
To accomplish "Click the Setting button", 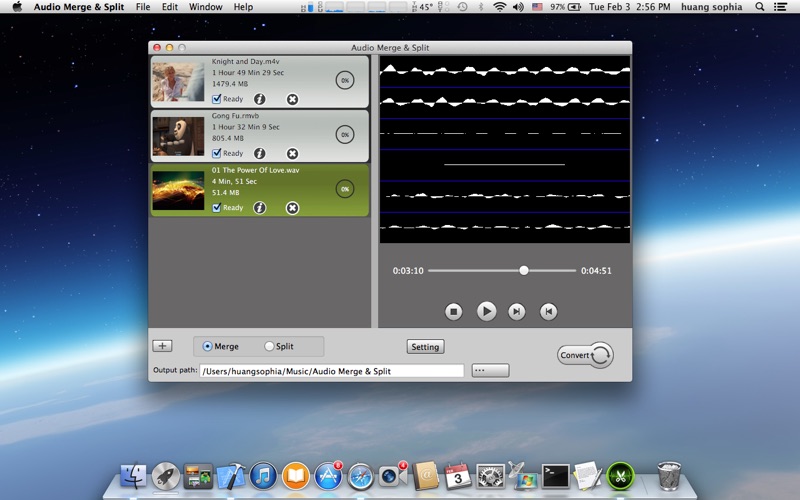I will point(425,347).
